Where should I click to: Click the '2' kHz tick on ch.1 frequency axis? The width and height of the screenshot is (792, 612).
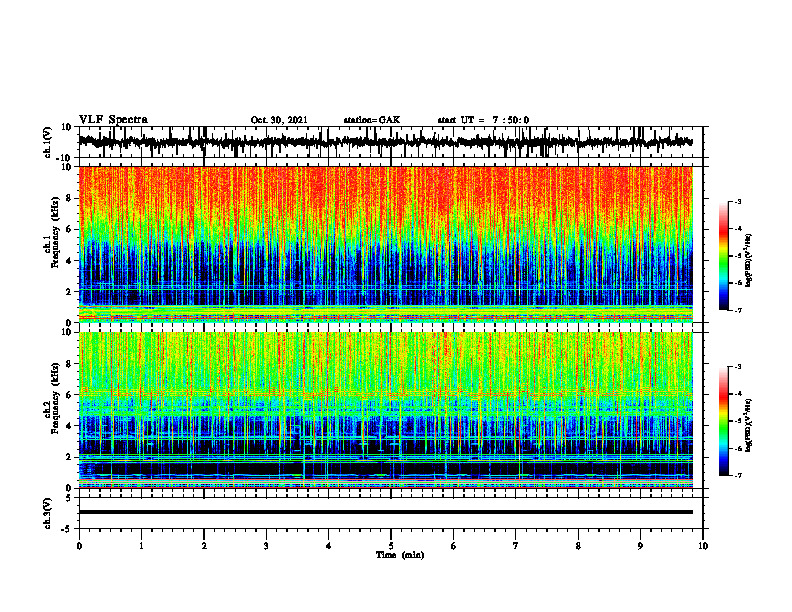(x=70, y=292)
